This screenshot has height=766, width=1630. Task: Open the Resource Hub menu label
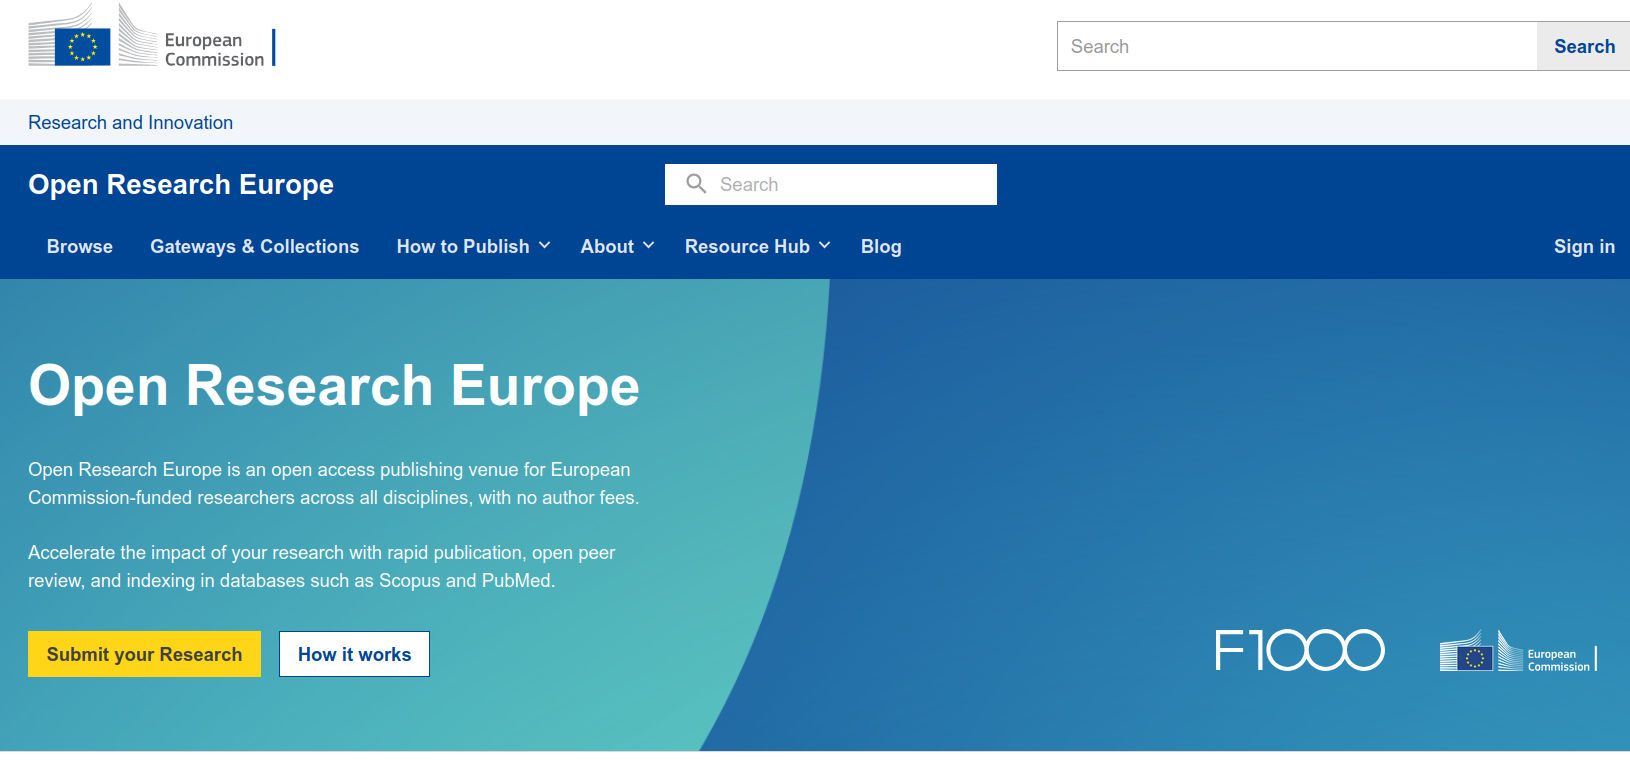coord(747,247)
